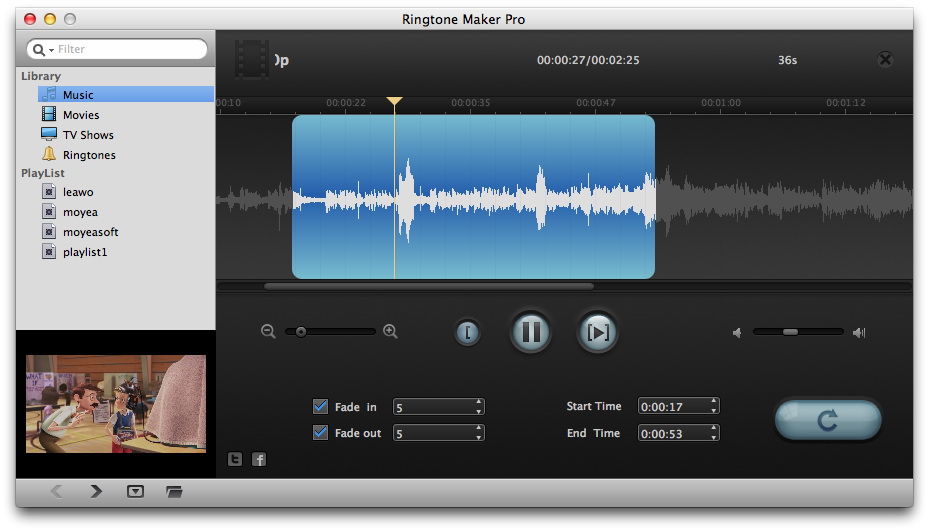
Task: Click the convert ringtone refresh button
Action: 827,420
